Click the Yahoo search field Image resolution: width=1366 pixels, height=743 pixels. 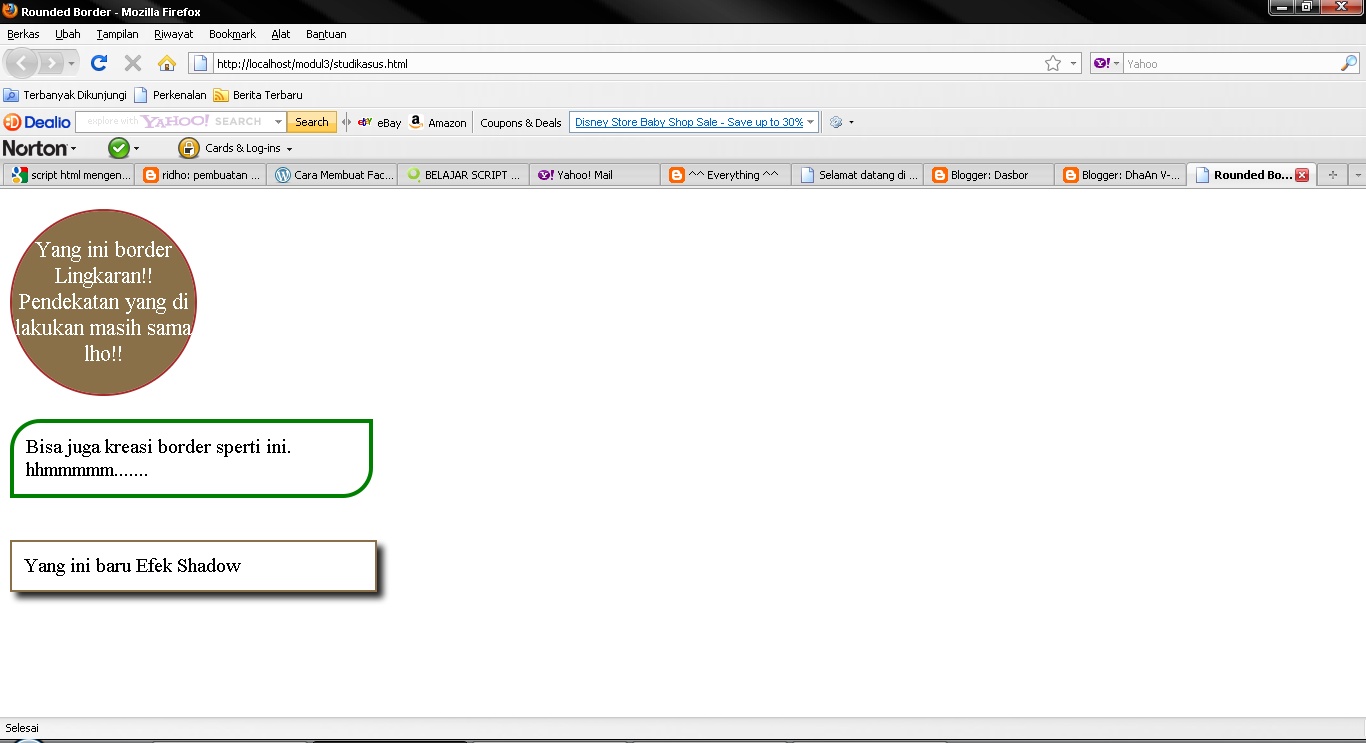click(x=1231, y=63)
